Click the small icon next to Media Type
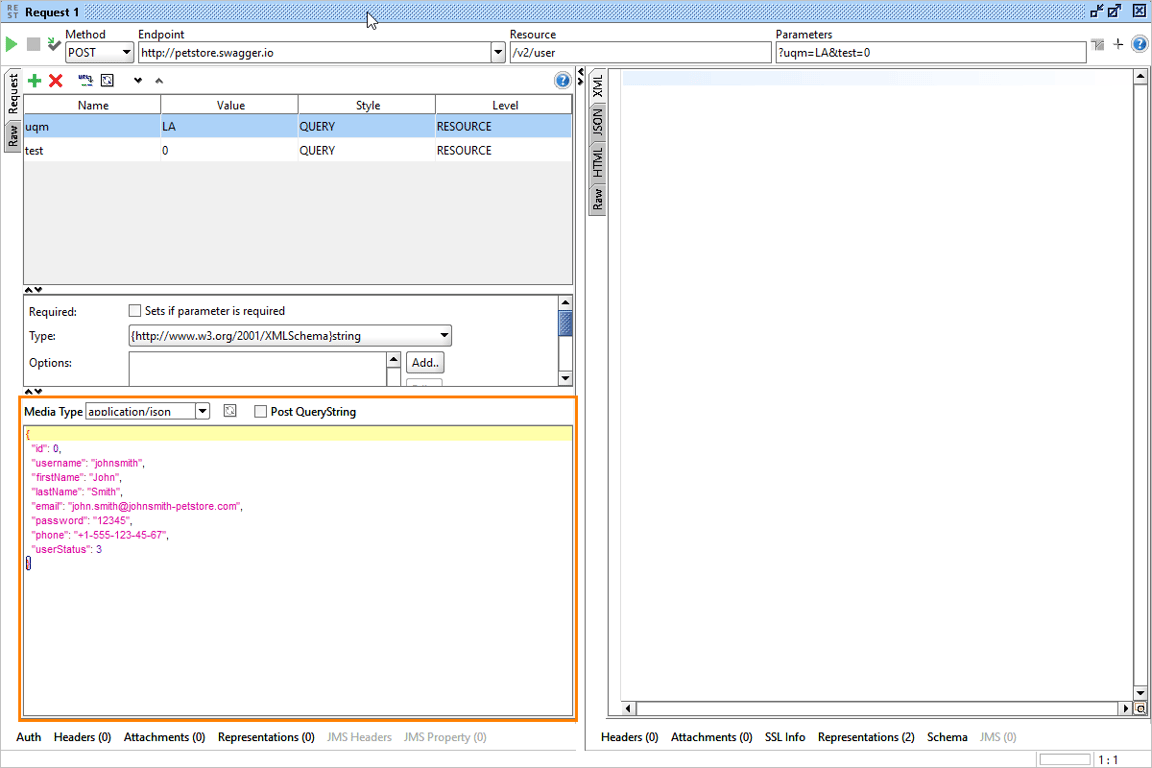This screenshot has width=1152, height=768. coord(230,411)
